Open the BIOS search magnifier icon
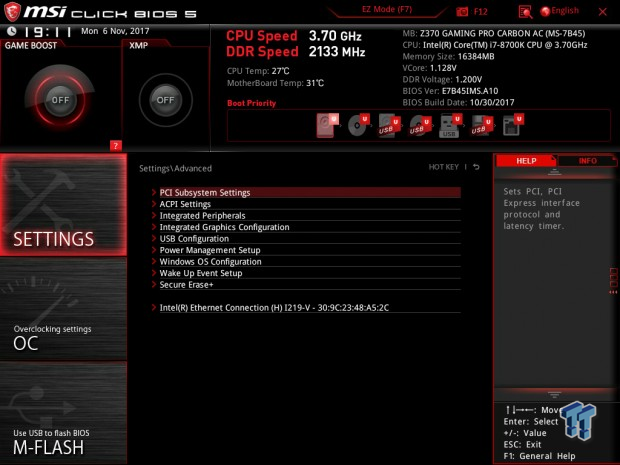The height and width of the screenshot is (465, 620). click(525, 12)
